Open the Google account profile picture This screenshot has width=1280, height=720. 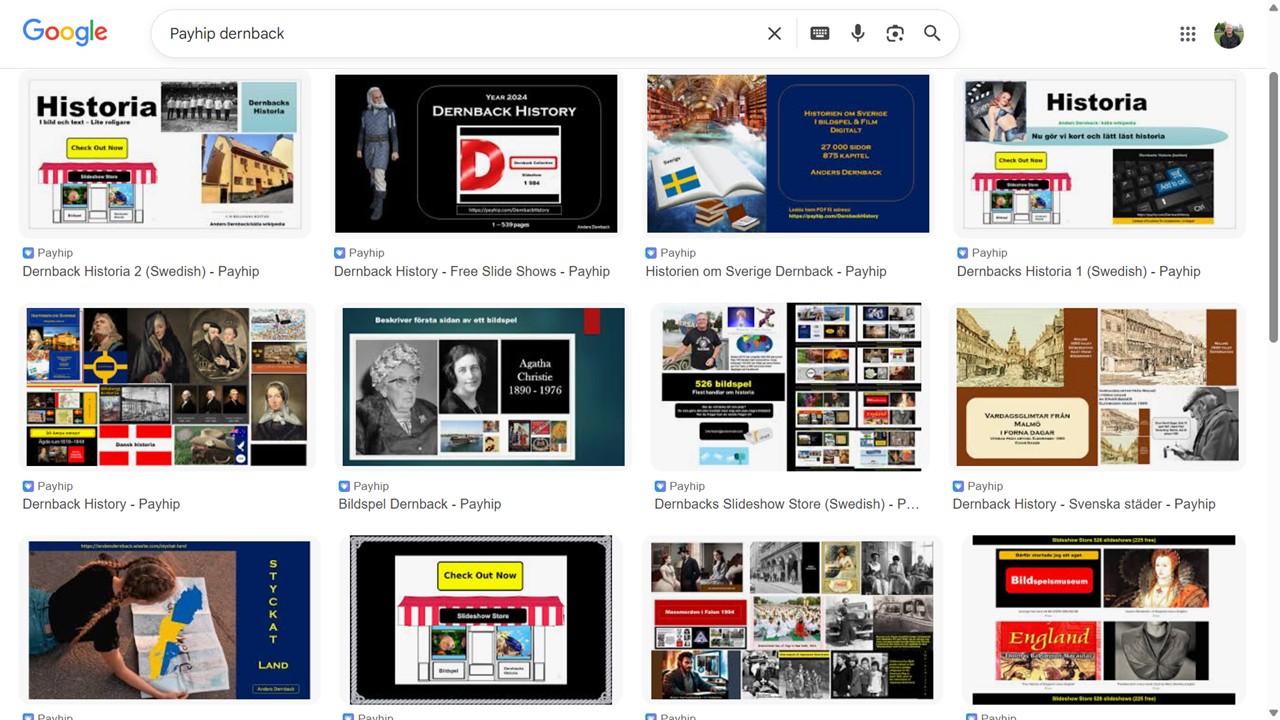[x=1229, y=34]
